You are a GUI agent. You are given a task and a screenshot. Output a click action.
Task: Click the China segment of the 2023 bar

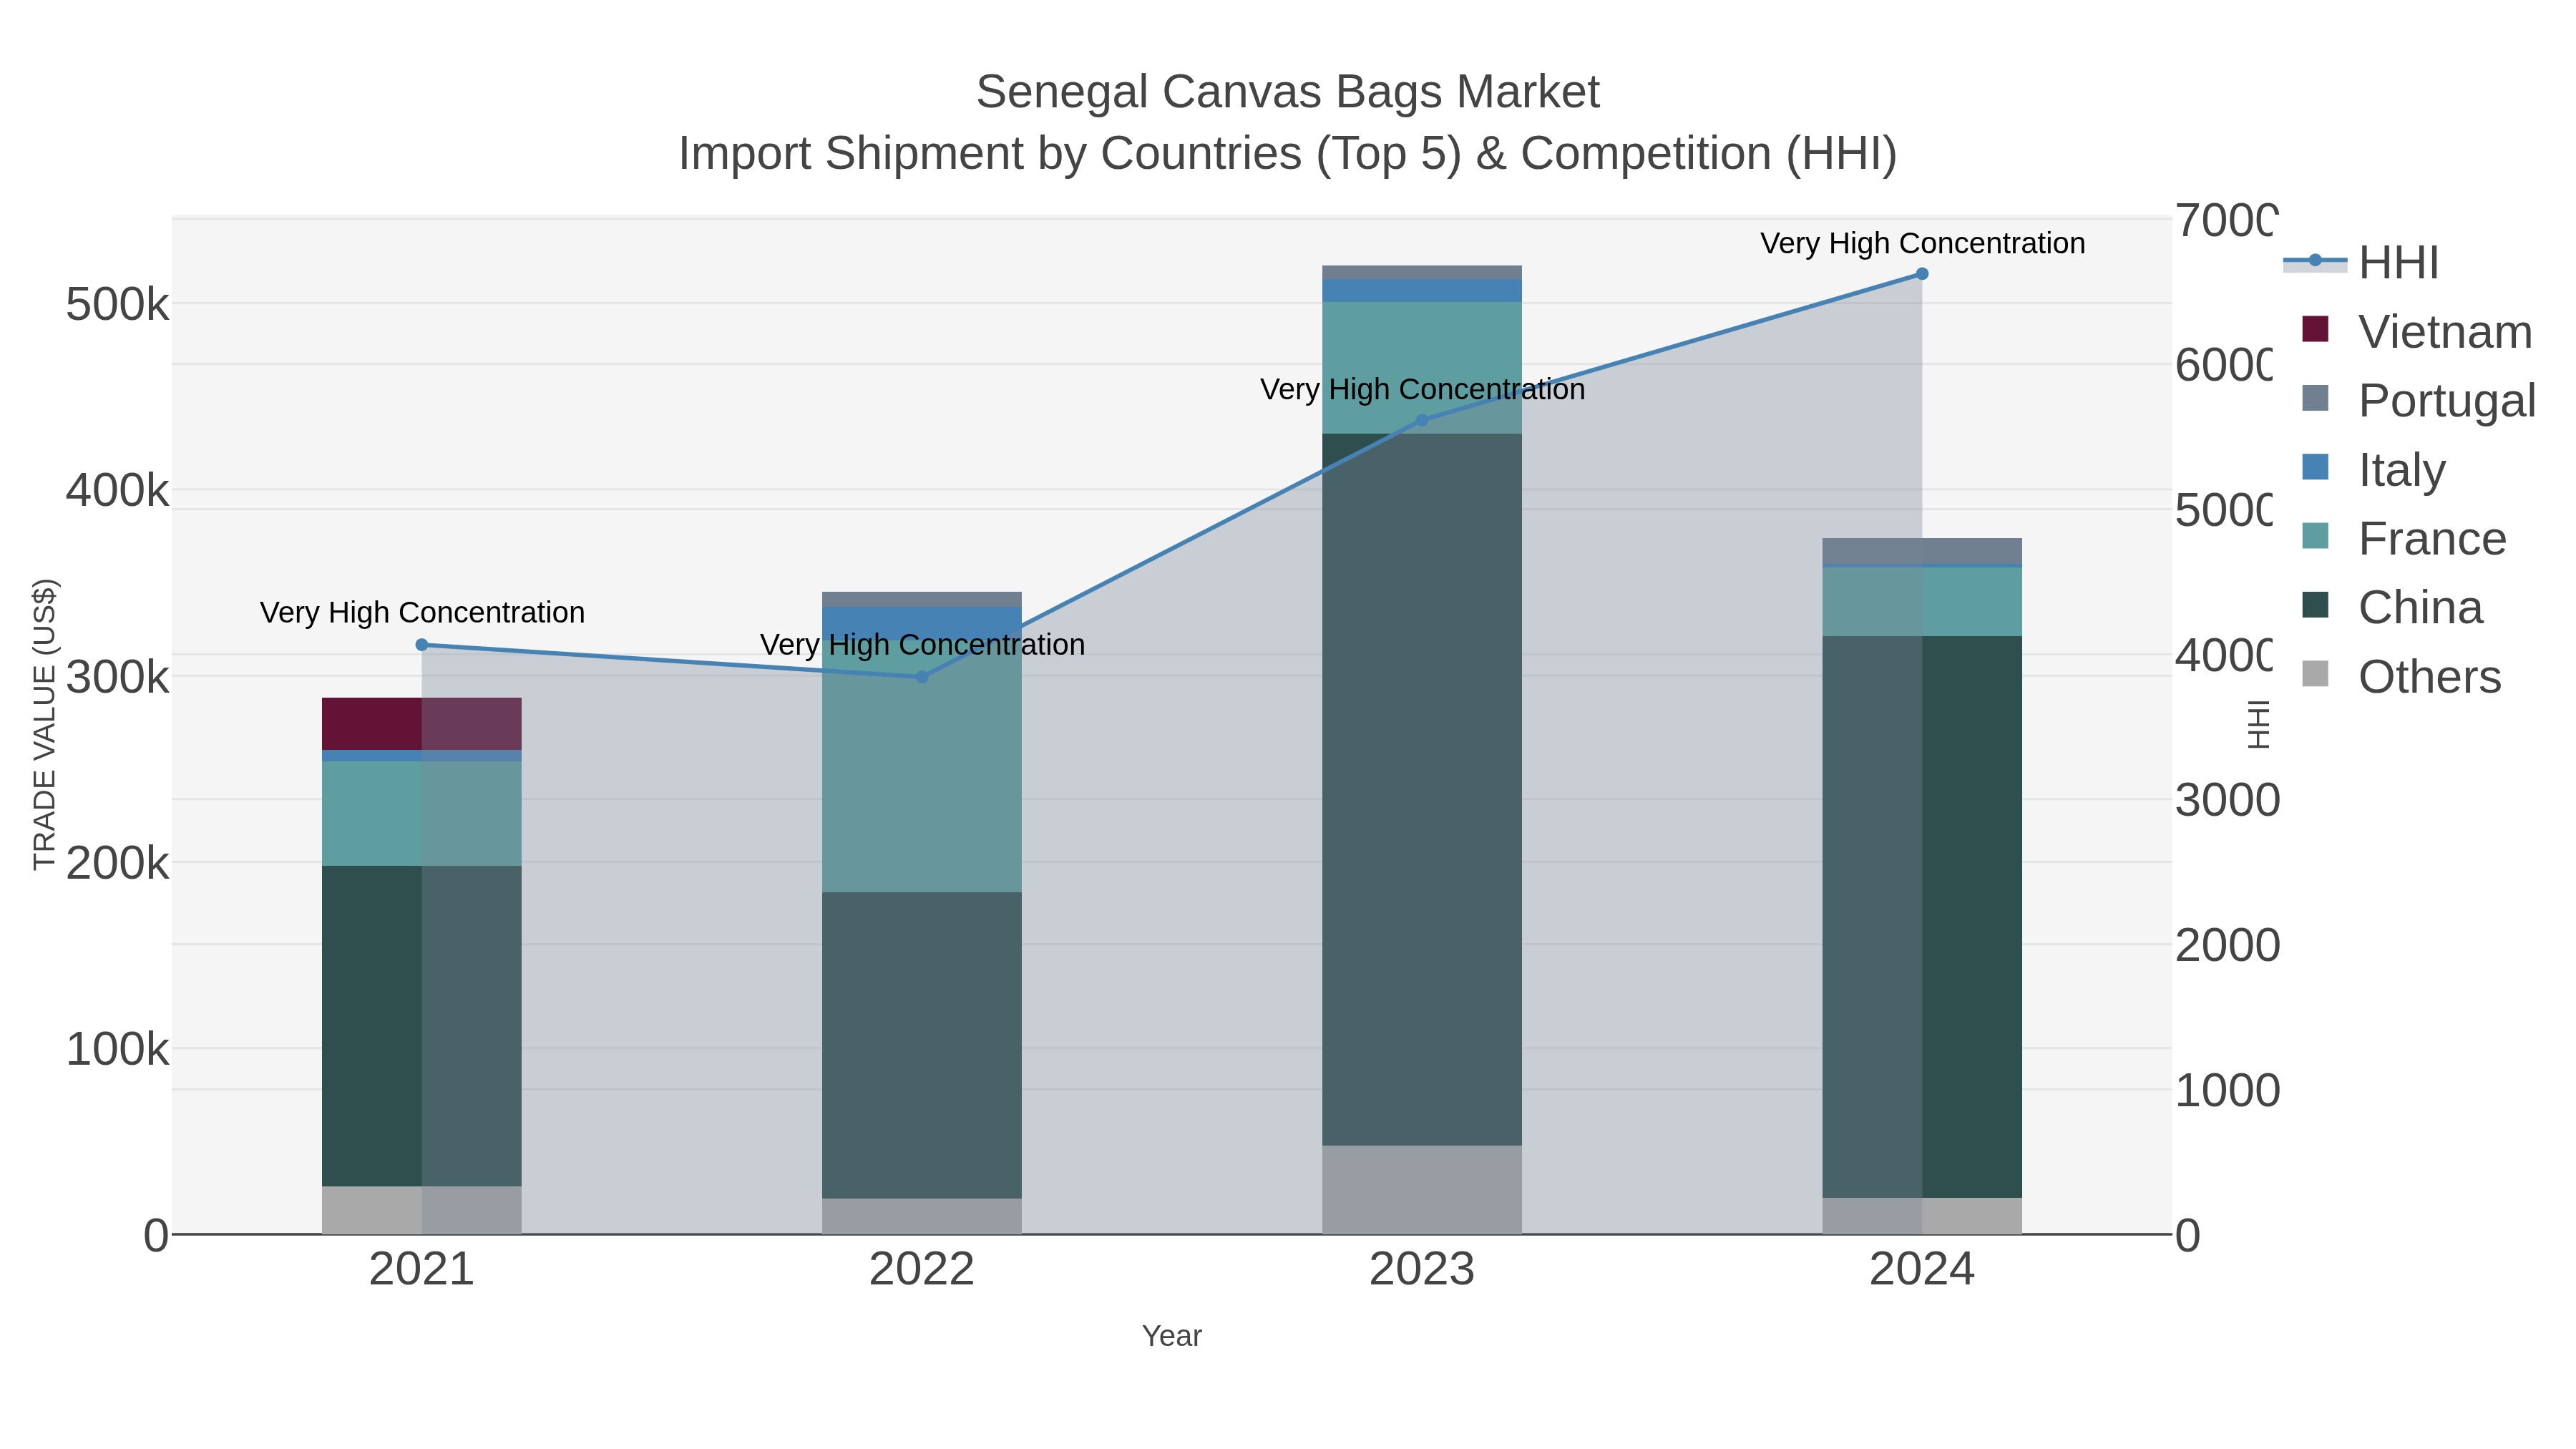click(1422, 789)
